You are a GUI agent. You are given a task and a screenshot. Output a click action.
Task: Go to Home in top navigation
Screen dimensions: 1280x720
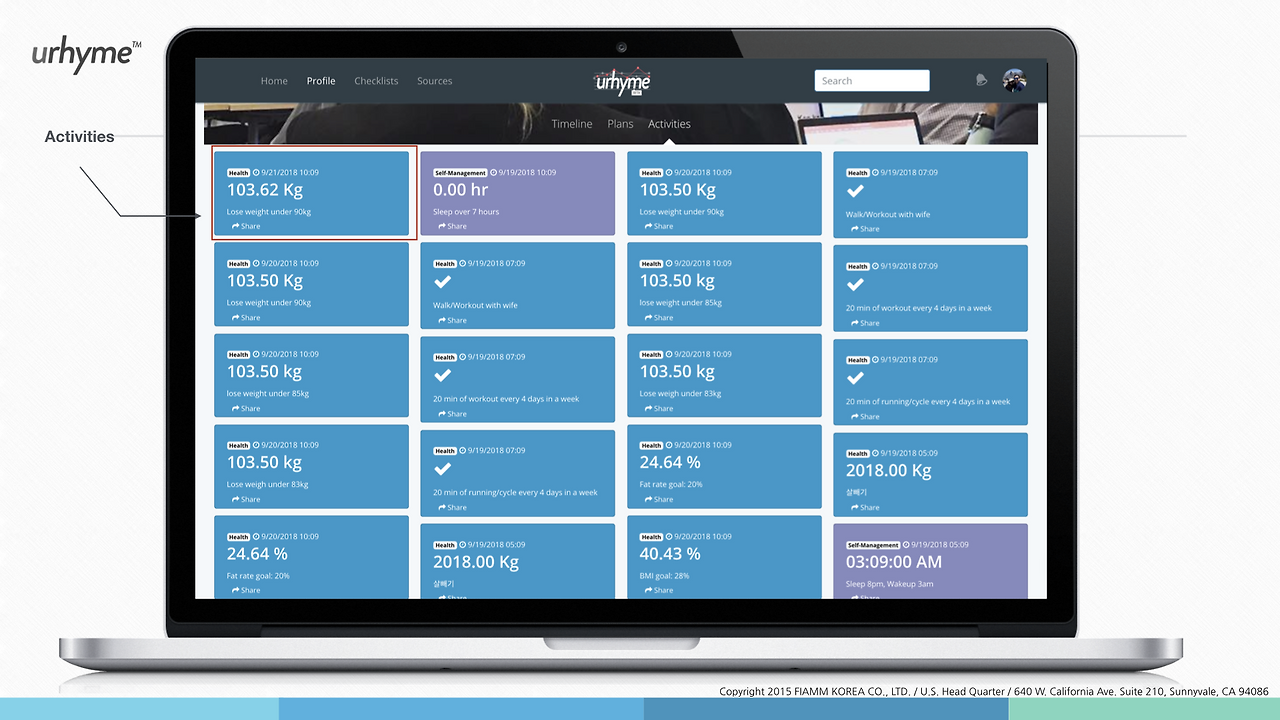pos(274,81)
